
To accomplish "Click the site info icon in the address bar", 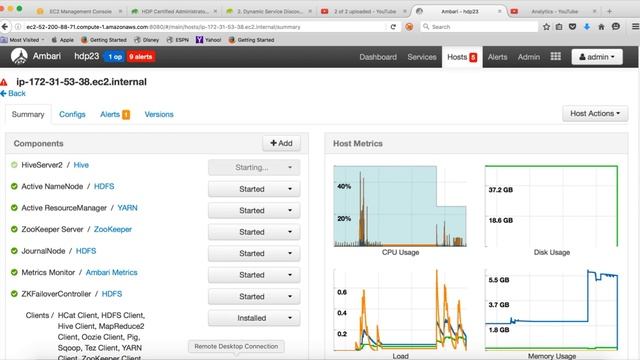I will click(x=18, y=27).
